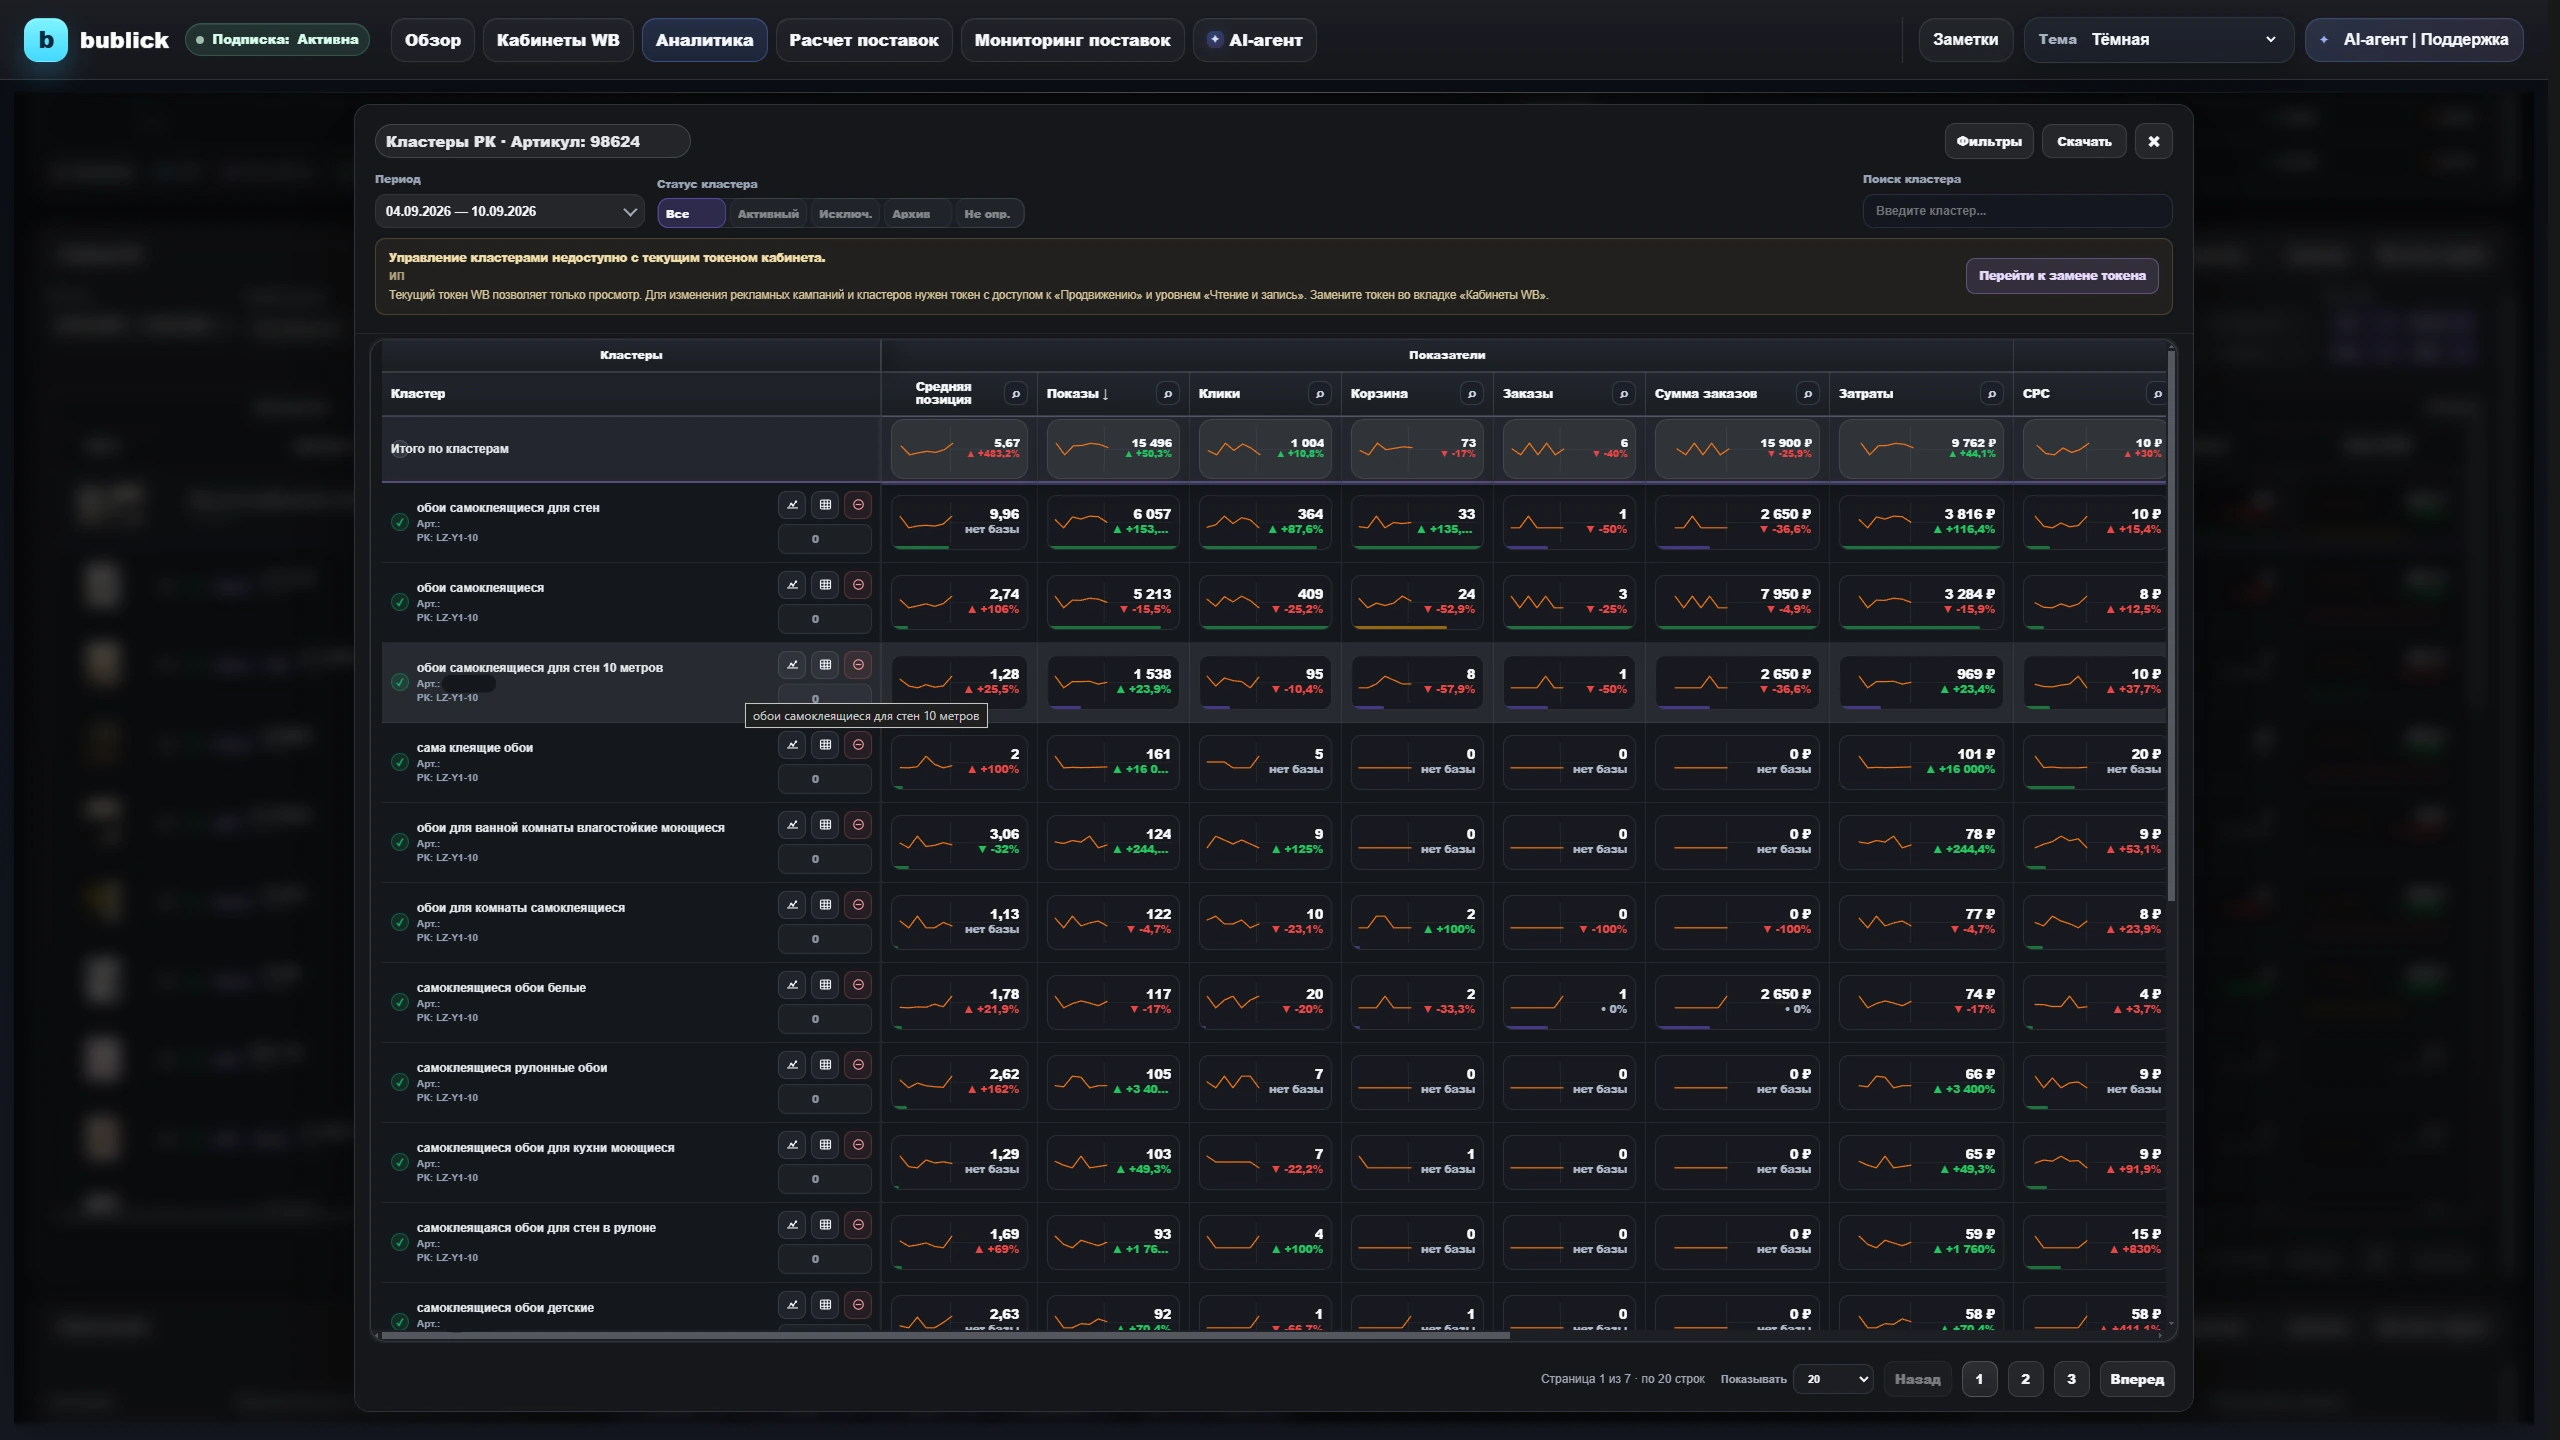
Task: Close the clusters dialog with X button
Action: pos(2154,141)
